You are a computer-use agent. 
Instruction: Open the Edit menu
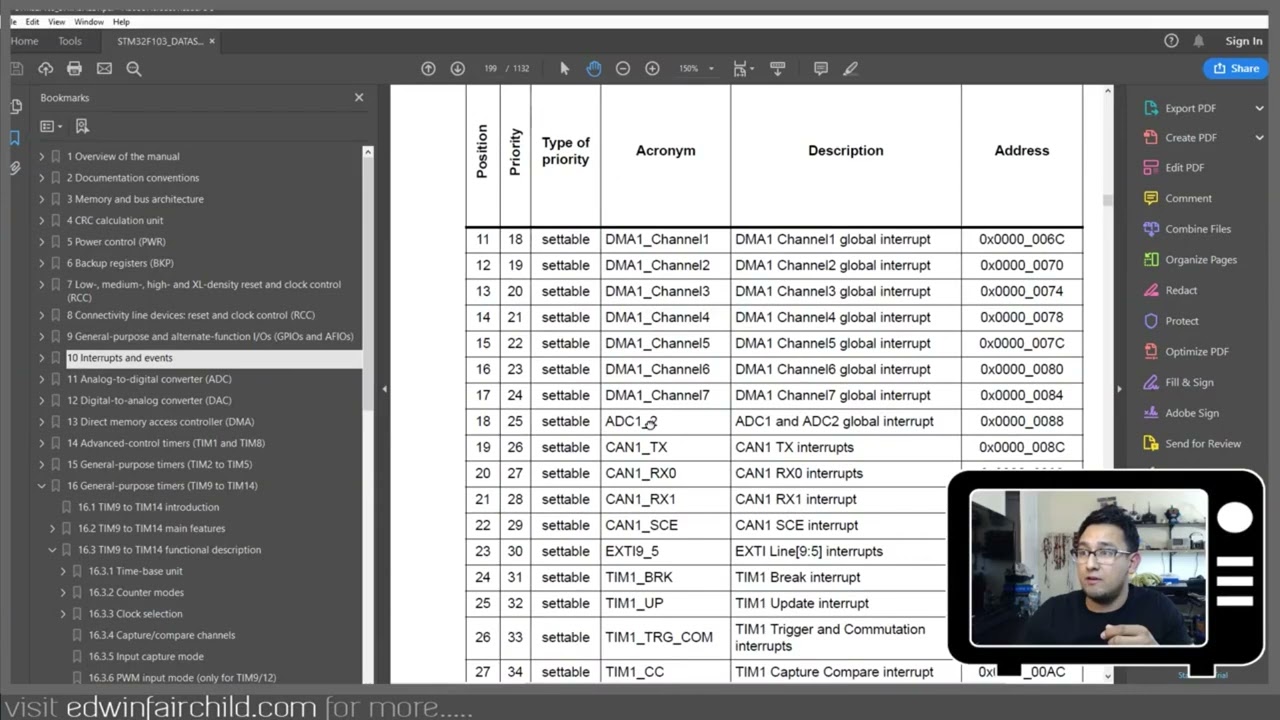(x=33, y=21)
